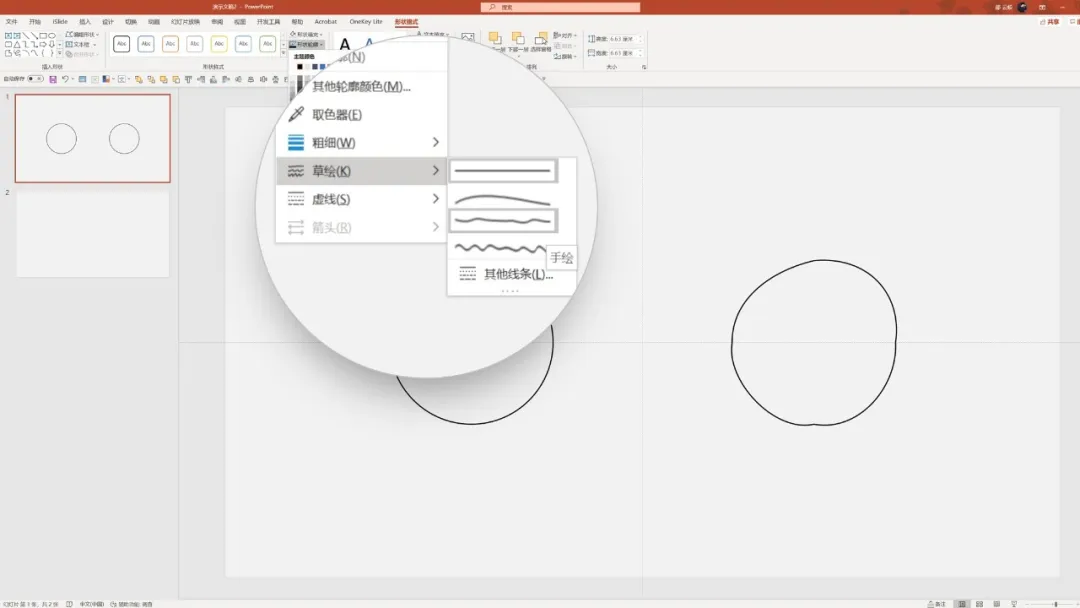Apply the light-blue outline Abc shape style
Image resolution: width=1080 pixels, height=608 pixels.
[243, 44]
